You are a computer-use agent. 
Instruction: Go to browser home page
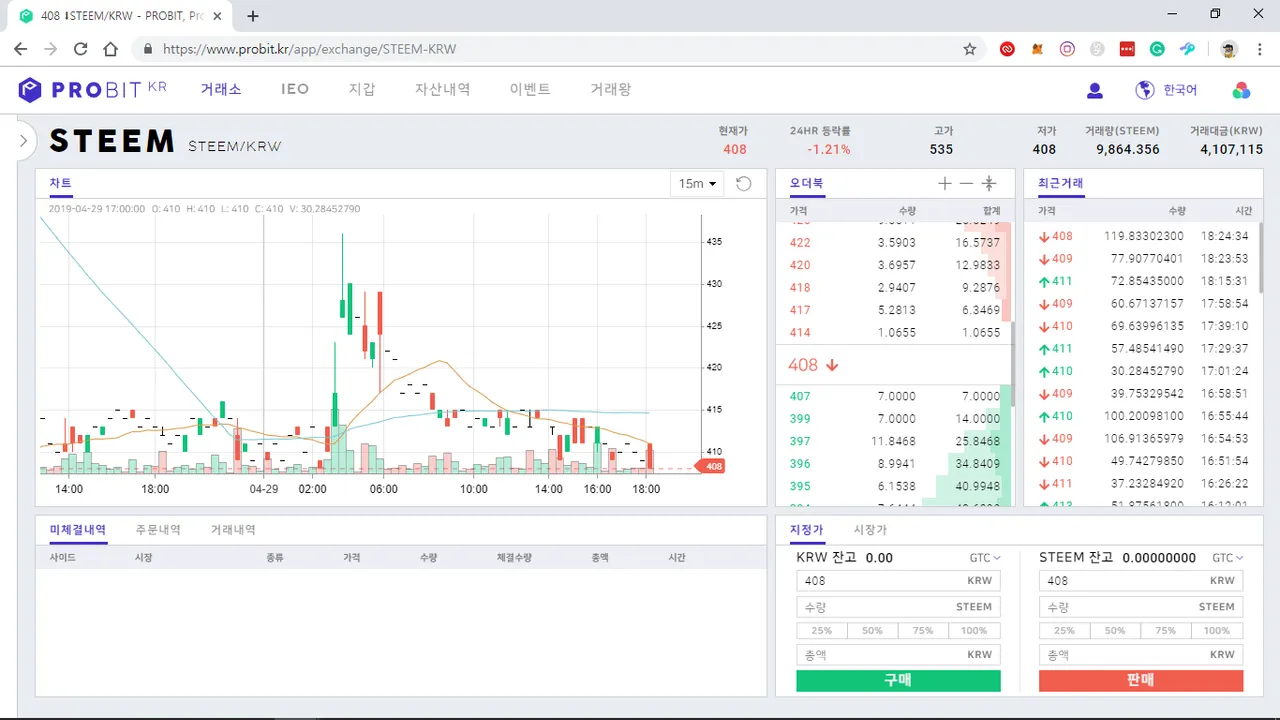111,49
